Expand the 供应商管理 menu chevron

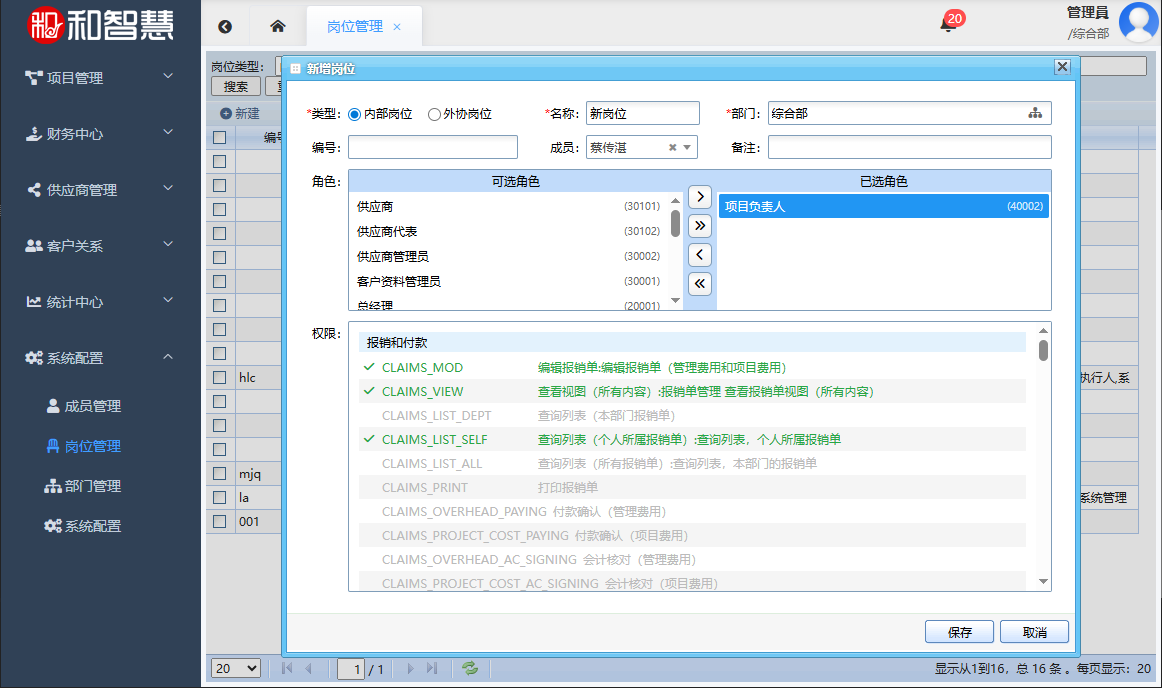pos(168,188)
